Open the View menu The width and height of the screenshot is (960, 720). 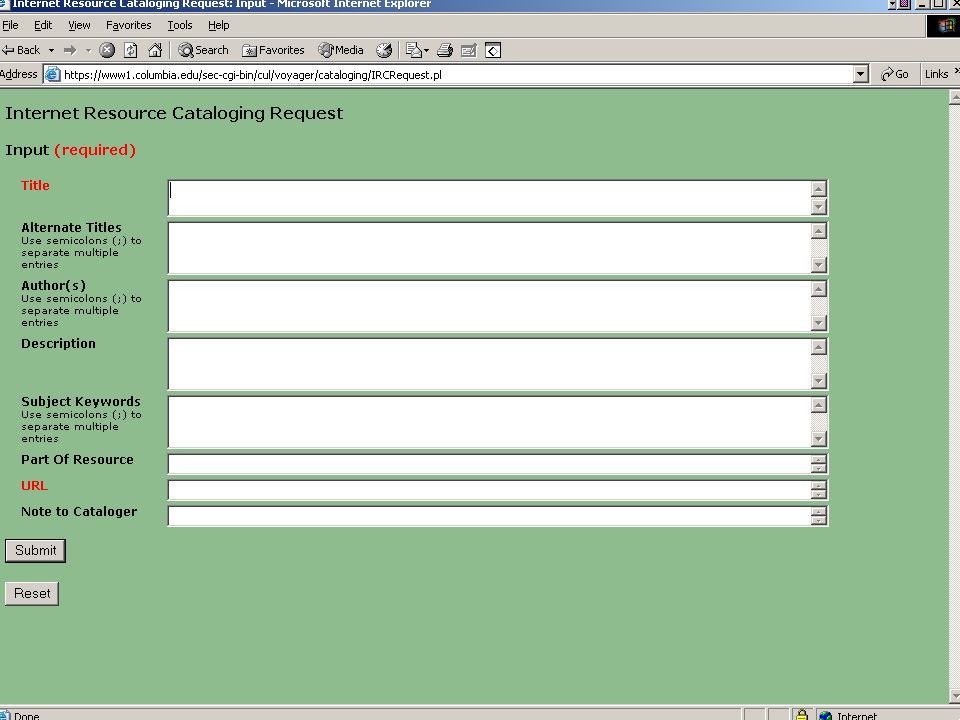pyautogui.click(x=79, y=25)
